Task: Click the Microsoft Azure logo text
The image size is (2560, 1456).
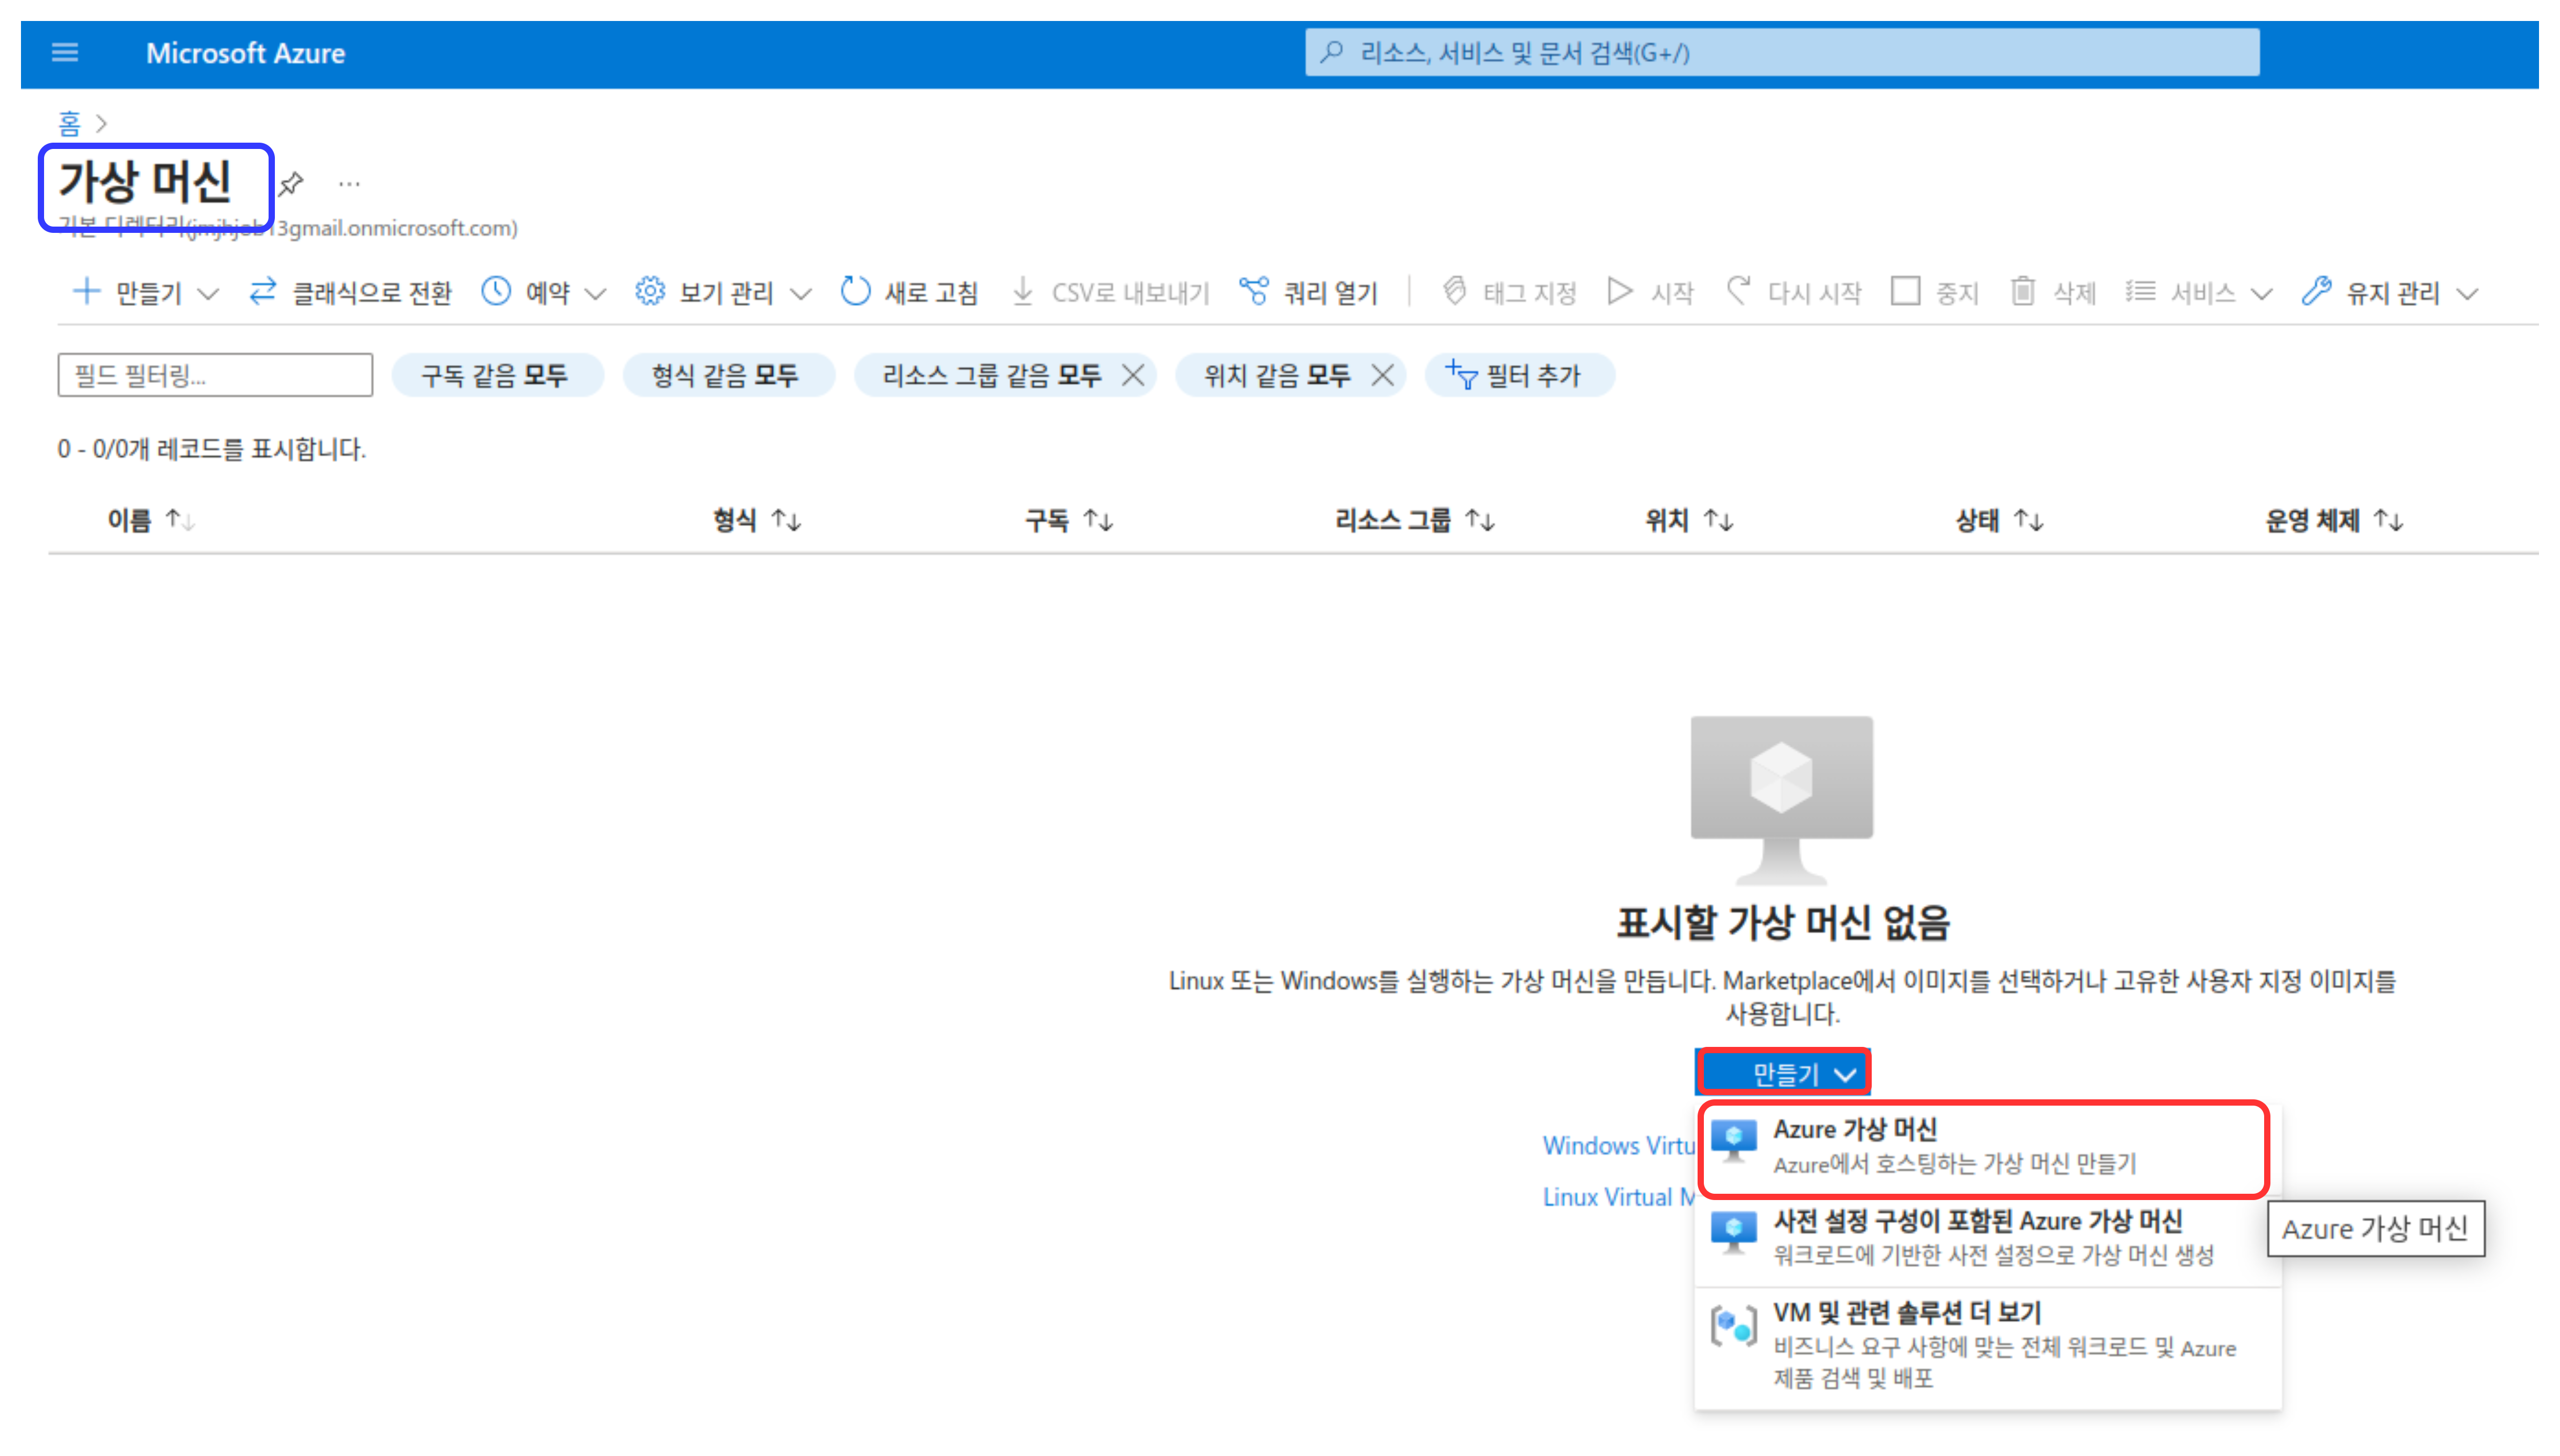Action: pyautogui.click(x=245, y=53)
